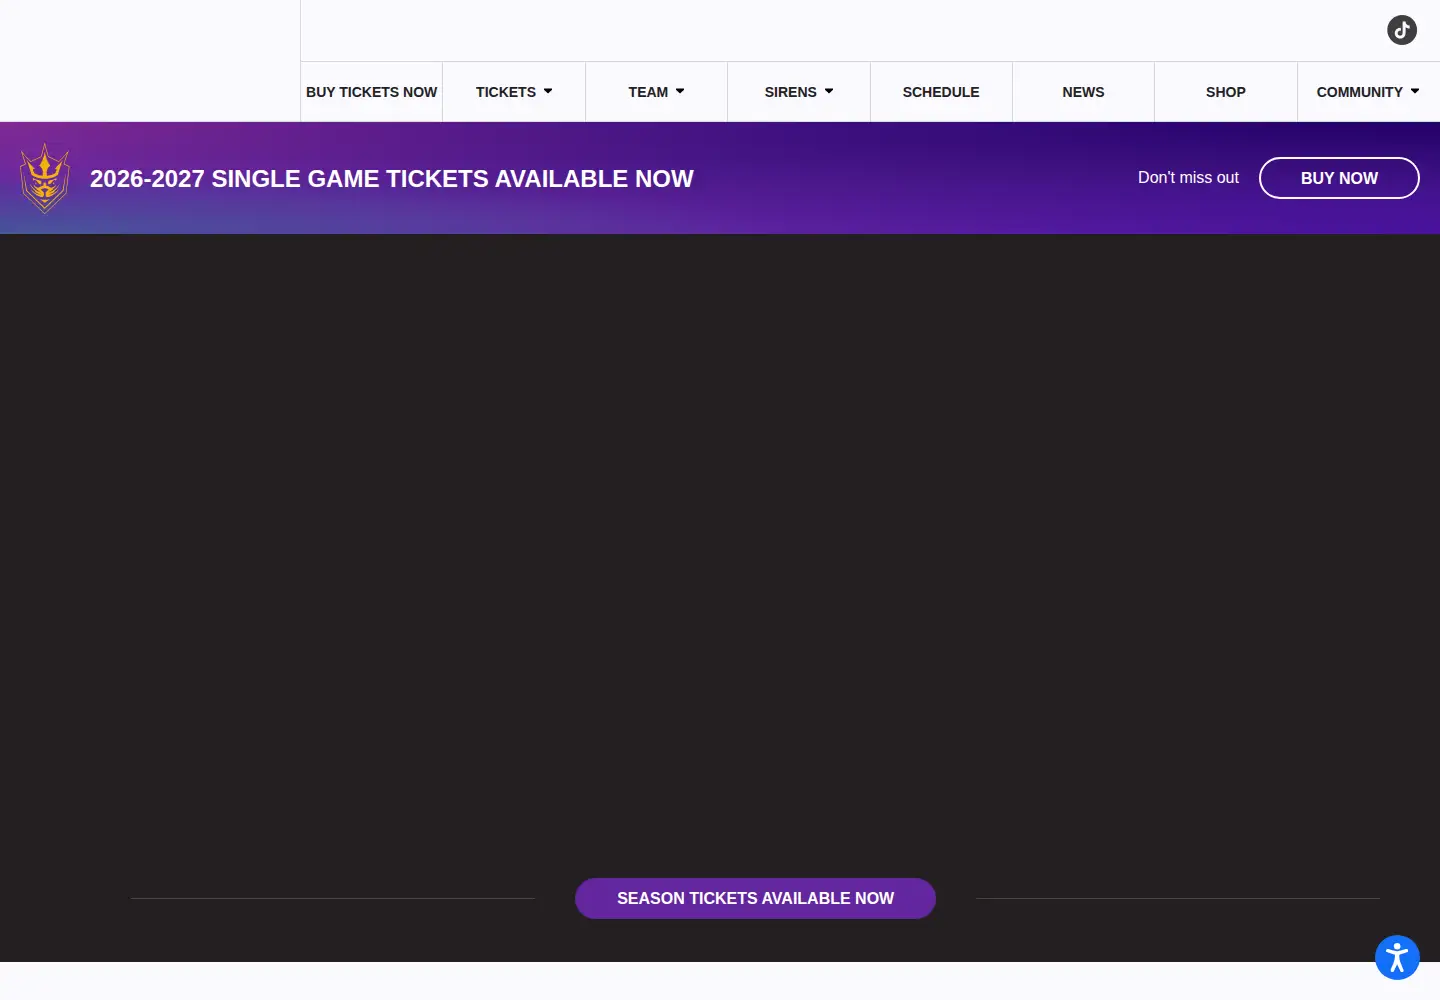Expand the Team dropdown menu

(656, 92)
